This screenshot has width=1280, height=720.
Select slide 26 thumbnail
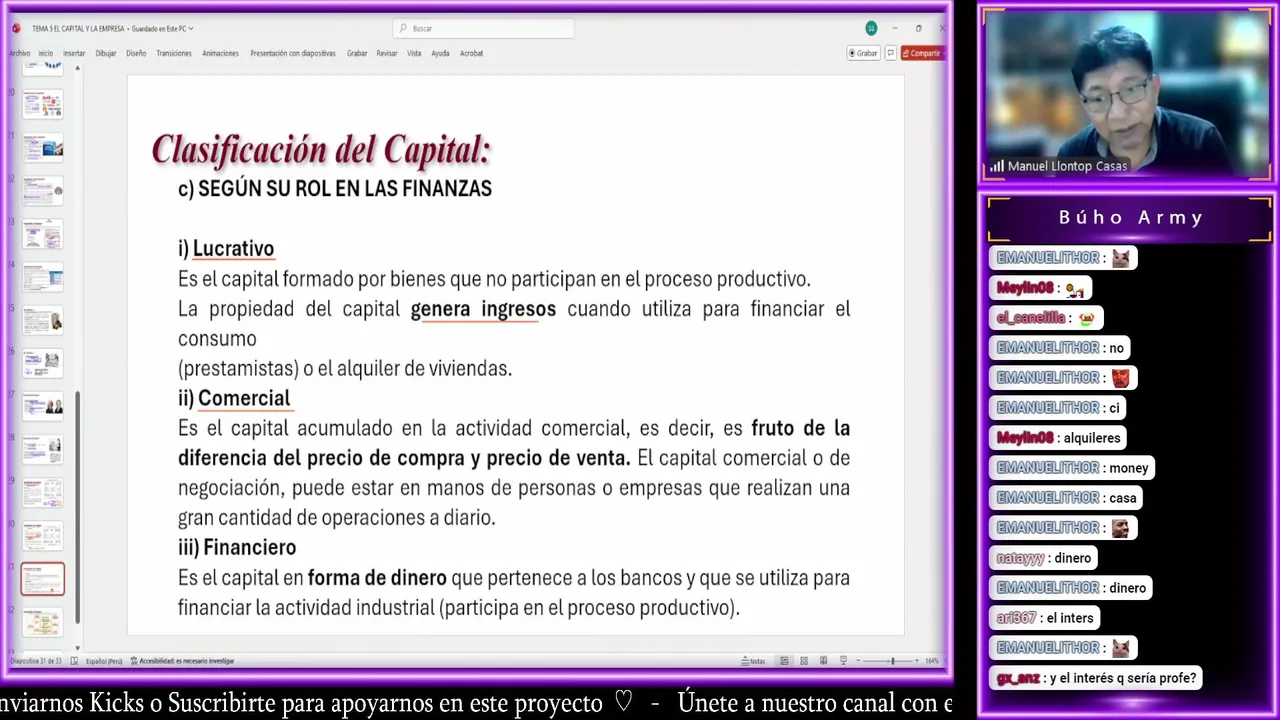43,363
